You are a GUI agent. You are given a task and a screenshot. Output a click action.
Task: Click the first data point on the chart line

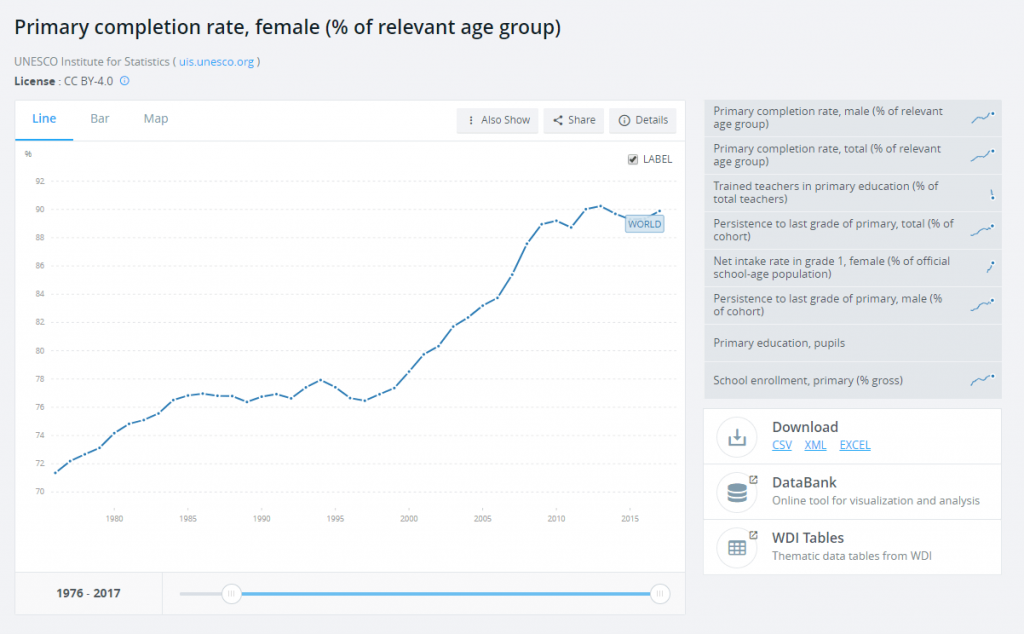tap(56, 473)
